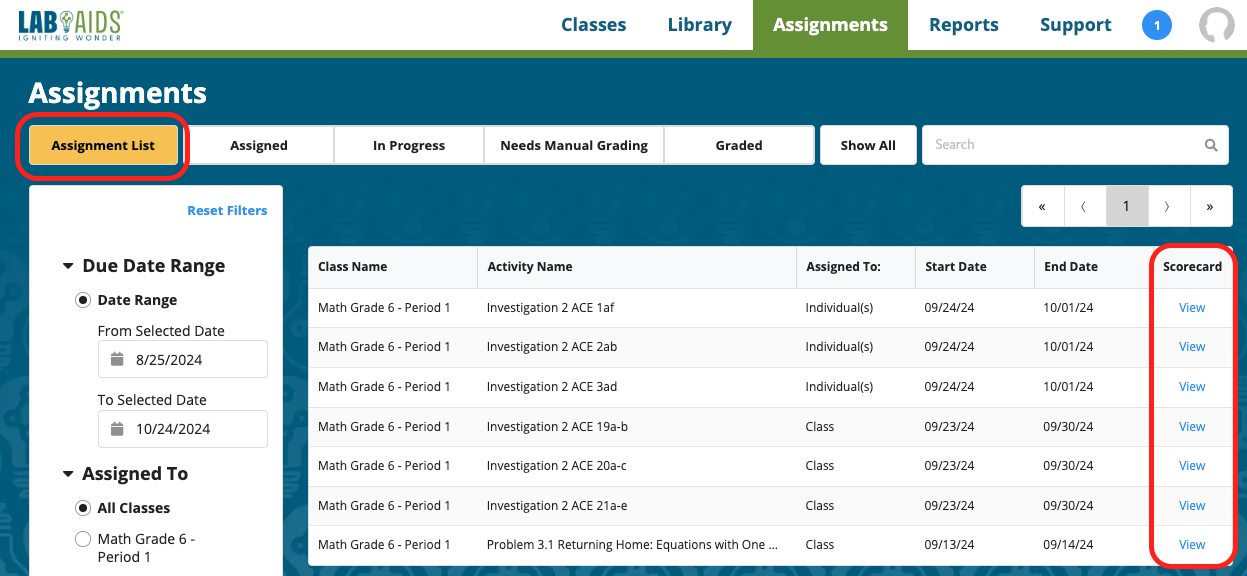Click the profile avatar icon
The height and width of the screenshot is (576, 1247).
tap(1217, 24)
